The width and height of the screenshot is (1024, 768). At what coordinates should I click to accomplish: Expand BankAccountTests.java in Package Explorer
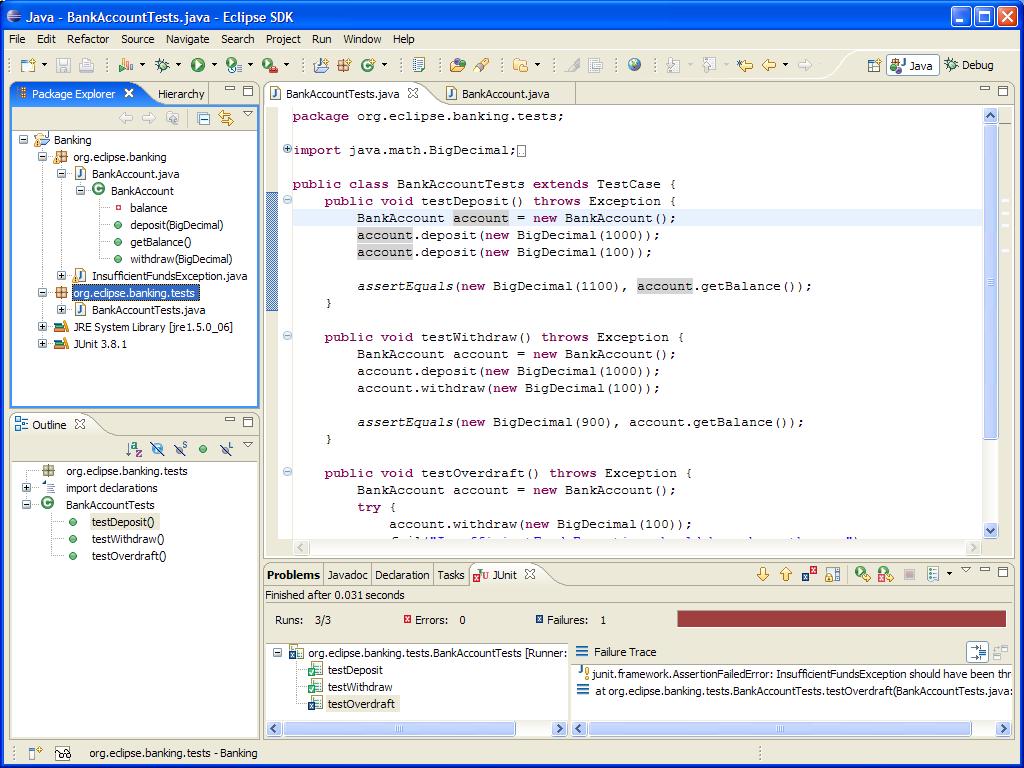point(61,310)
